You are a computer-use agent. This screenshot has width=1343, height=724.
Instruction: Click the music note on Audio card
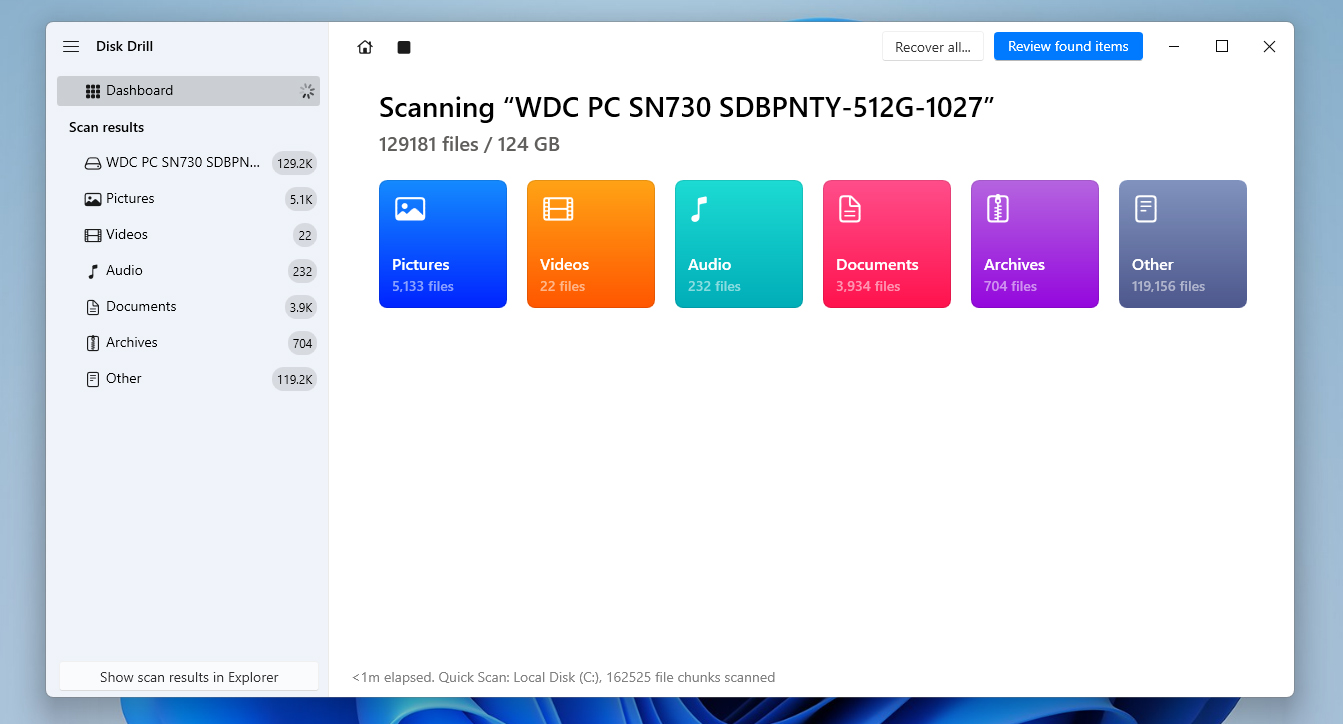[699, 208]
